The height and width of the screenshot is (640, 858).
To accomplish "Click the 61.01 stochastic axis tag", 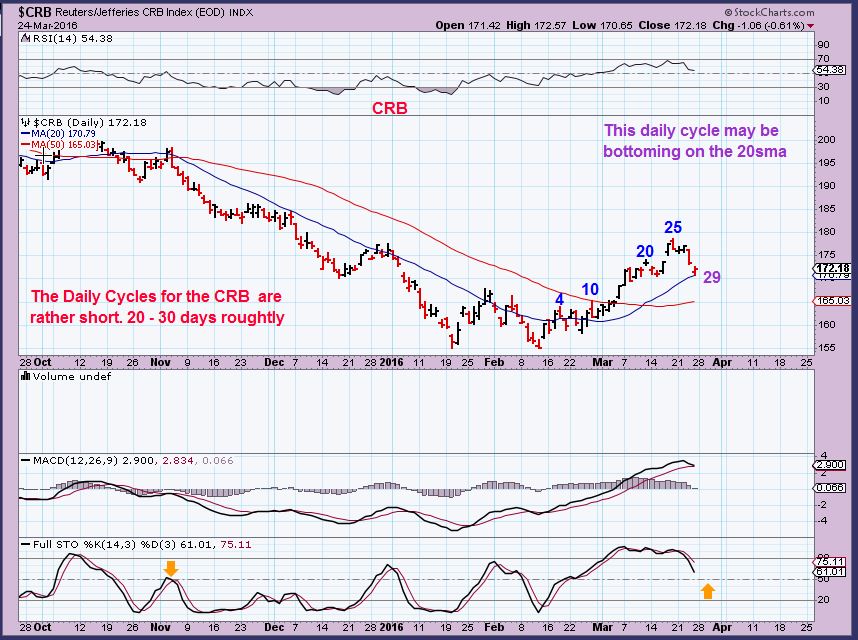I will 830,572.
